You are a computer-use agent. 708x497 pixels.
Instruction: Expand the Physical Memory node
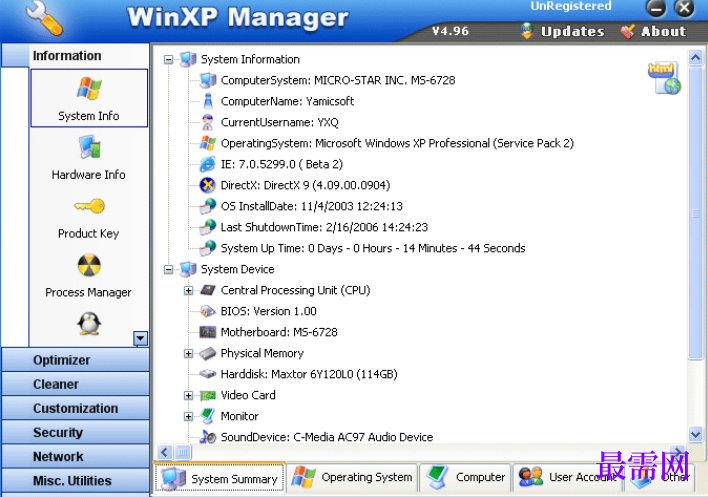(188, 353)
